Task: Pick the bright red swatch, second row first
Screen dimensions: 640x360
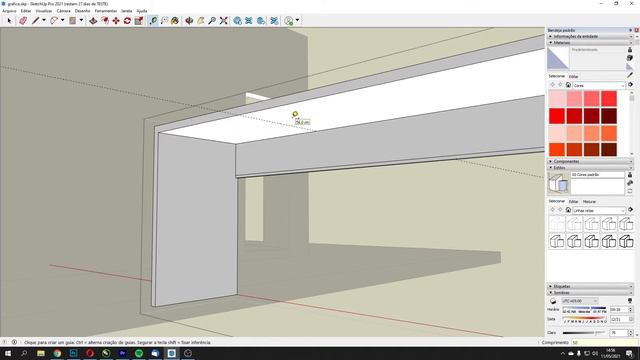Action: point(557,116)
